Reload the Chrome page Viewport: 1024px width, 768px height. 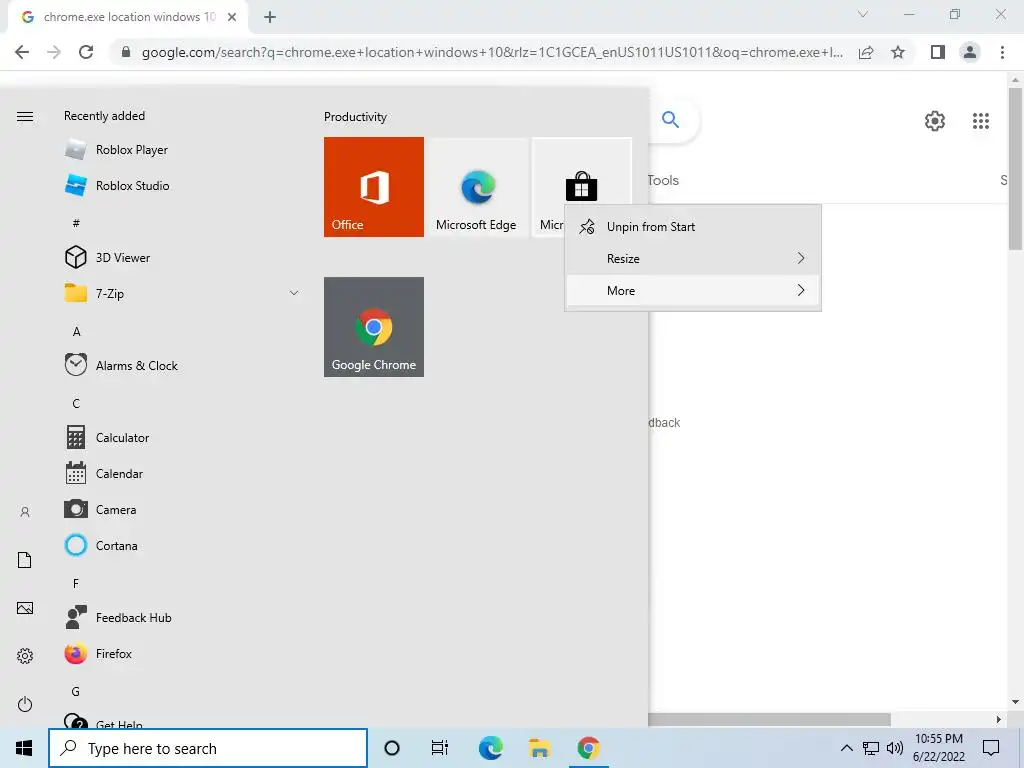point(86,52)
